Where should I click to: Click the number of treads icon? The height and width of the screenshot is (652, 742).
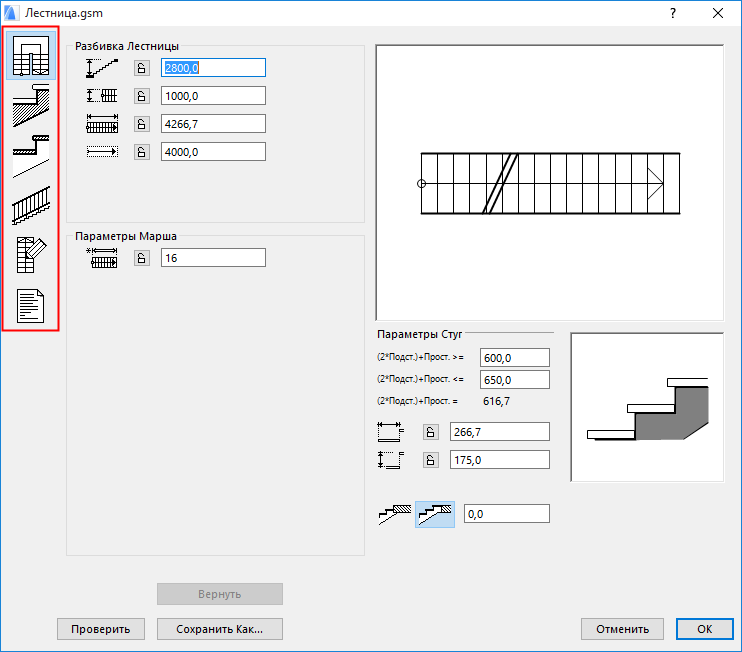[x=102, y=258]
